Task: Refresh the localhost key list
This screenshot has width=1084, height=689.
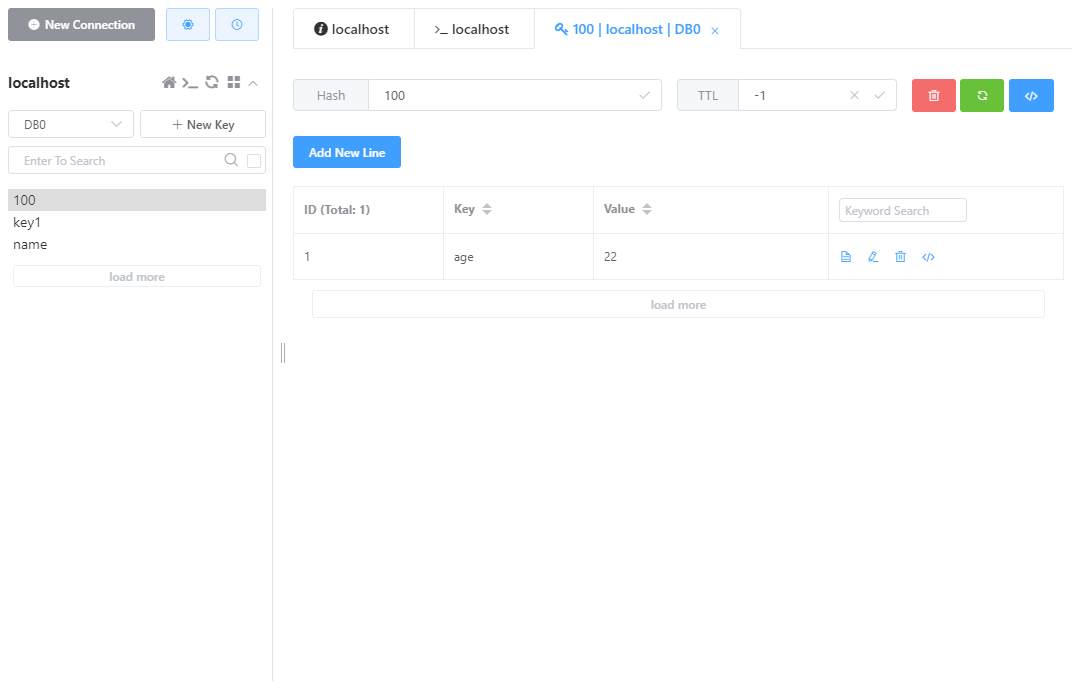Action: pos(212,82)
